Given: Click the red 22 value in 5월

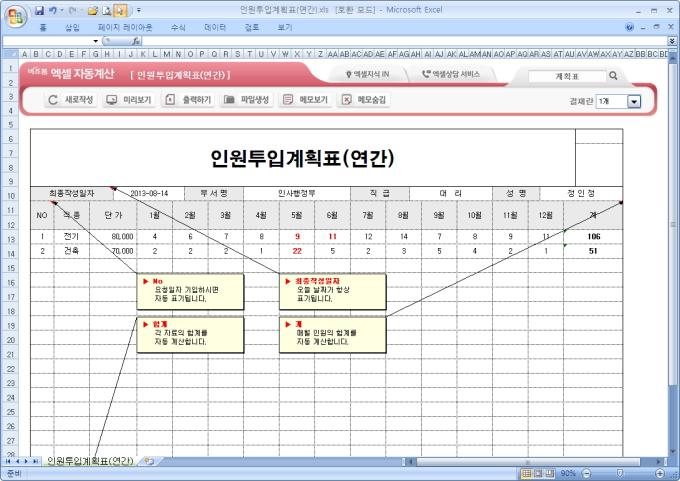Looking at the screenshot, I should [x=297, y=251].
